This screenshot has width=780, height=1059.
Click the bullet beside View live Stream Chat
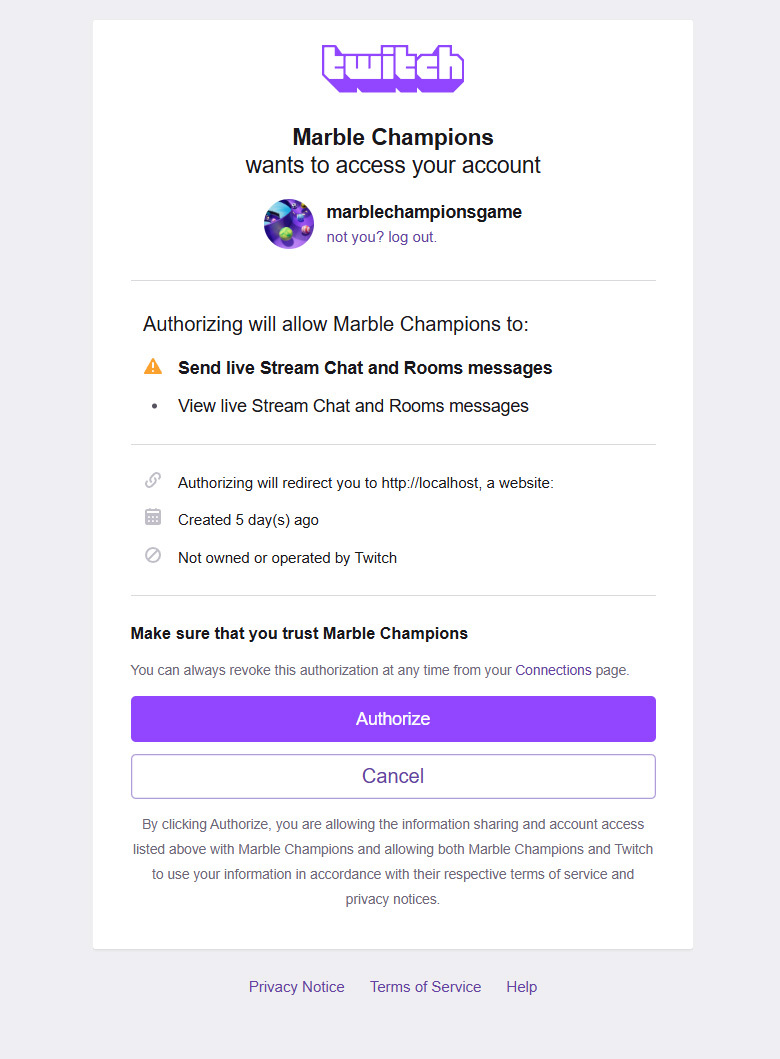tap(155, 406)
